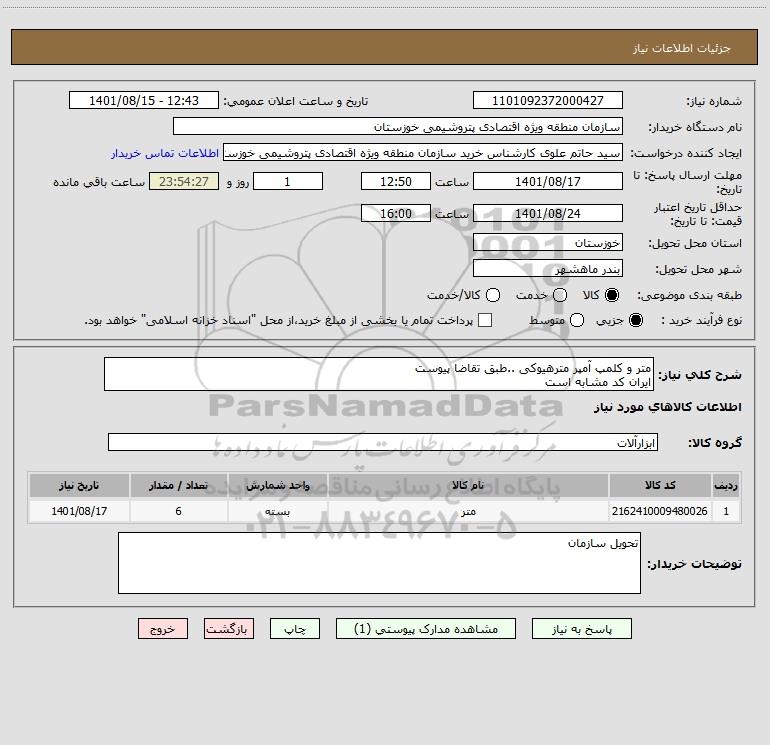This screenshot has height=745, width=770.
Task: Select the جزیی purchase type radio
Action: pos(635,320)
